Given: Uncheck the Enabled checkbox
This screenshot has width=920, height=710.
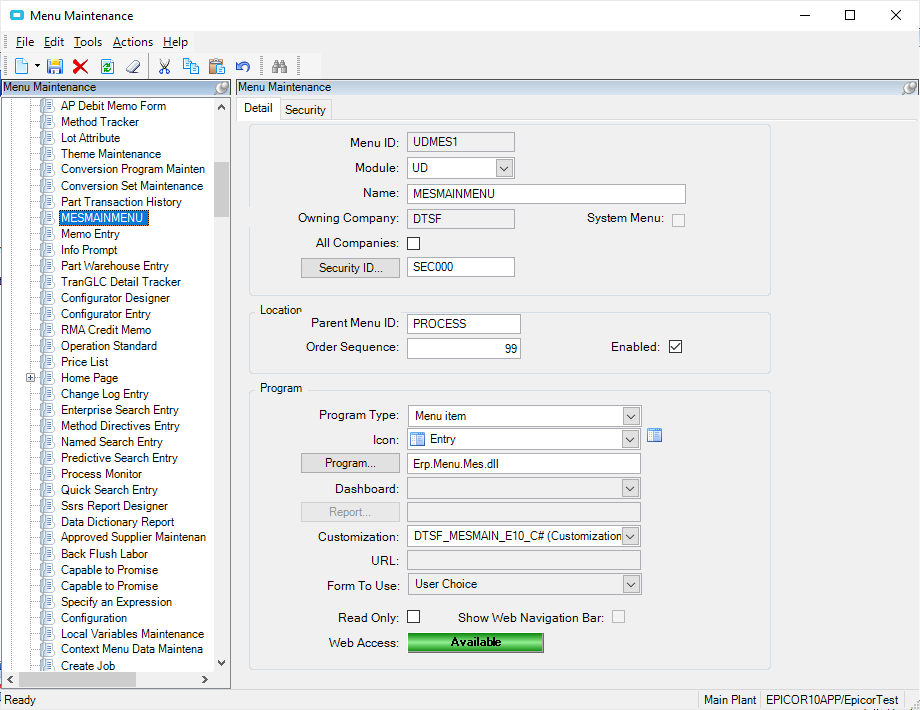Looking at the screenshot, I should click(675, 347).
